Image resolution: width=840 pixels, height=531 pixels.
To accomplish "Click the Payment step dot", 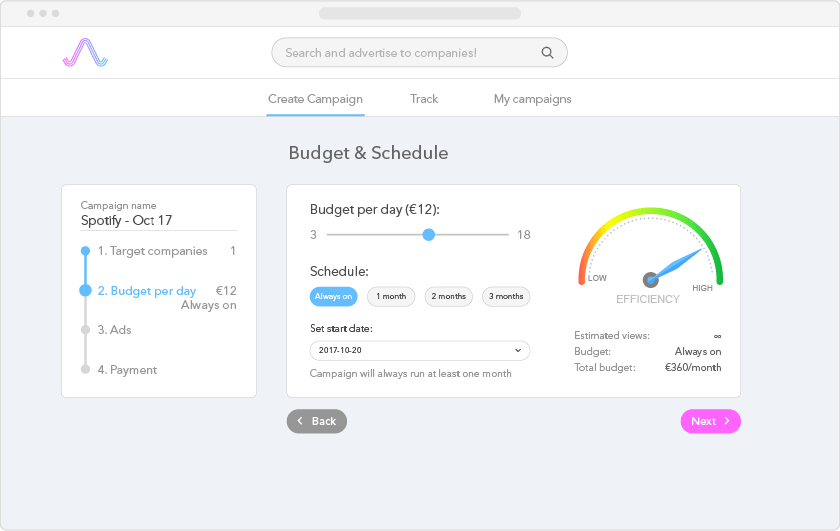I will pos(86,369).
